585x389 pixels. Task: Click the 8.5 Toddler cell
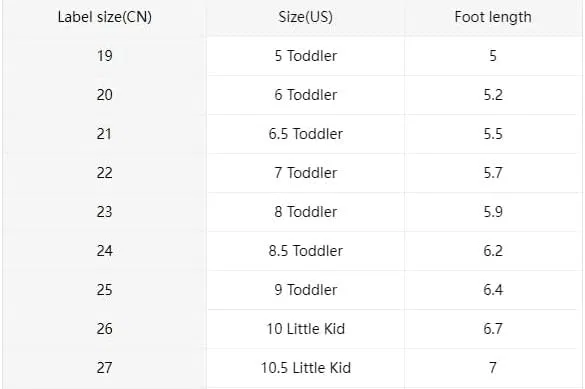(x=306, y=251)
